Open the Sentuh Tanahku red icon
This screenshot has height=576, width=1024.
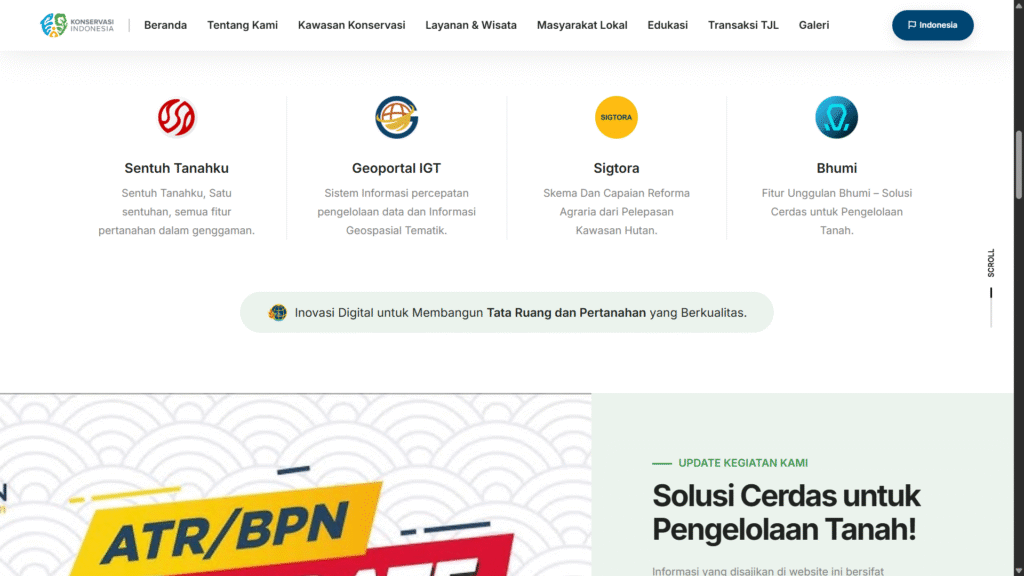point(176,118)
